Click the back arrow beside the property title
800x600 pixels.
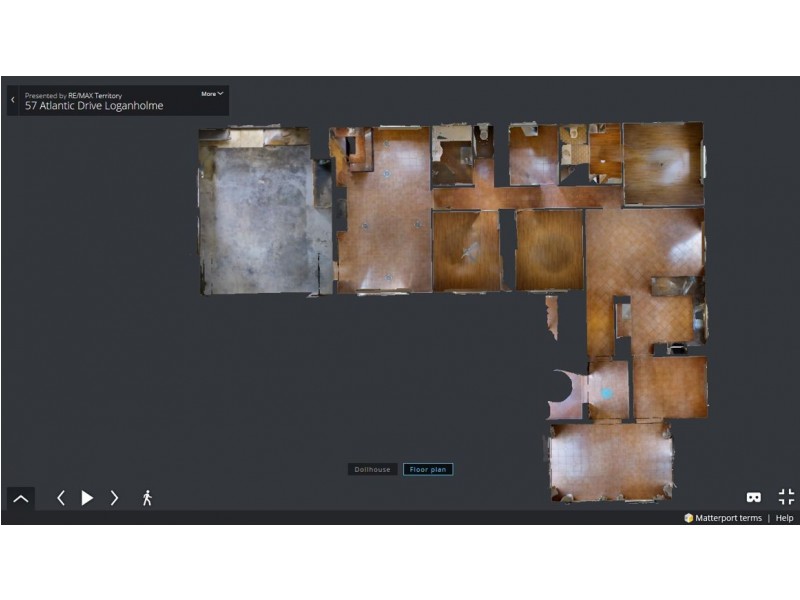pyautogui.click(x=13, y=100)
